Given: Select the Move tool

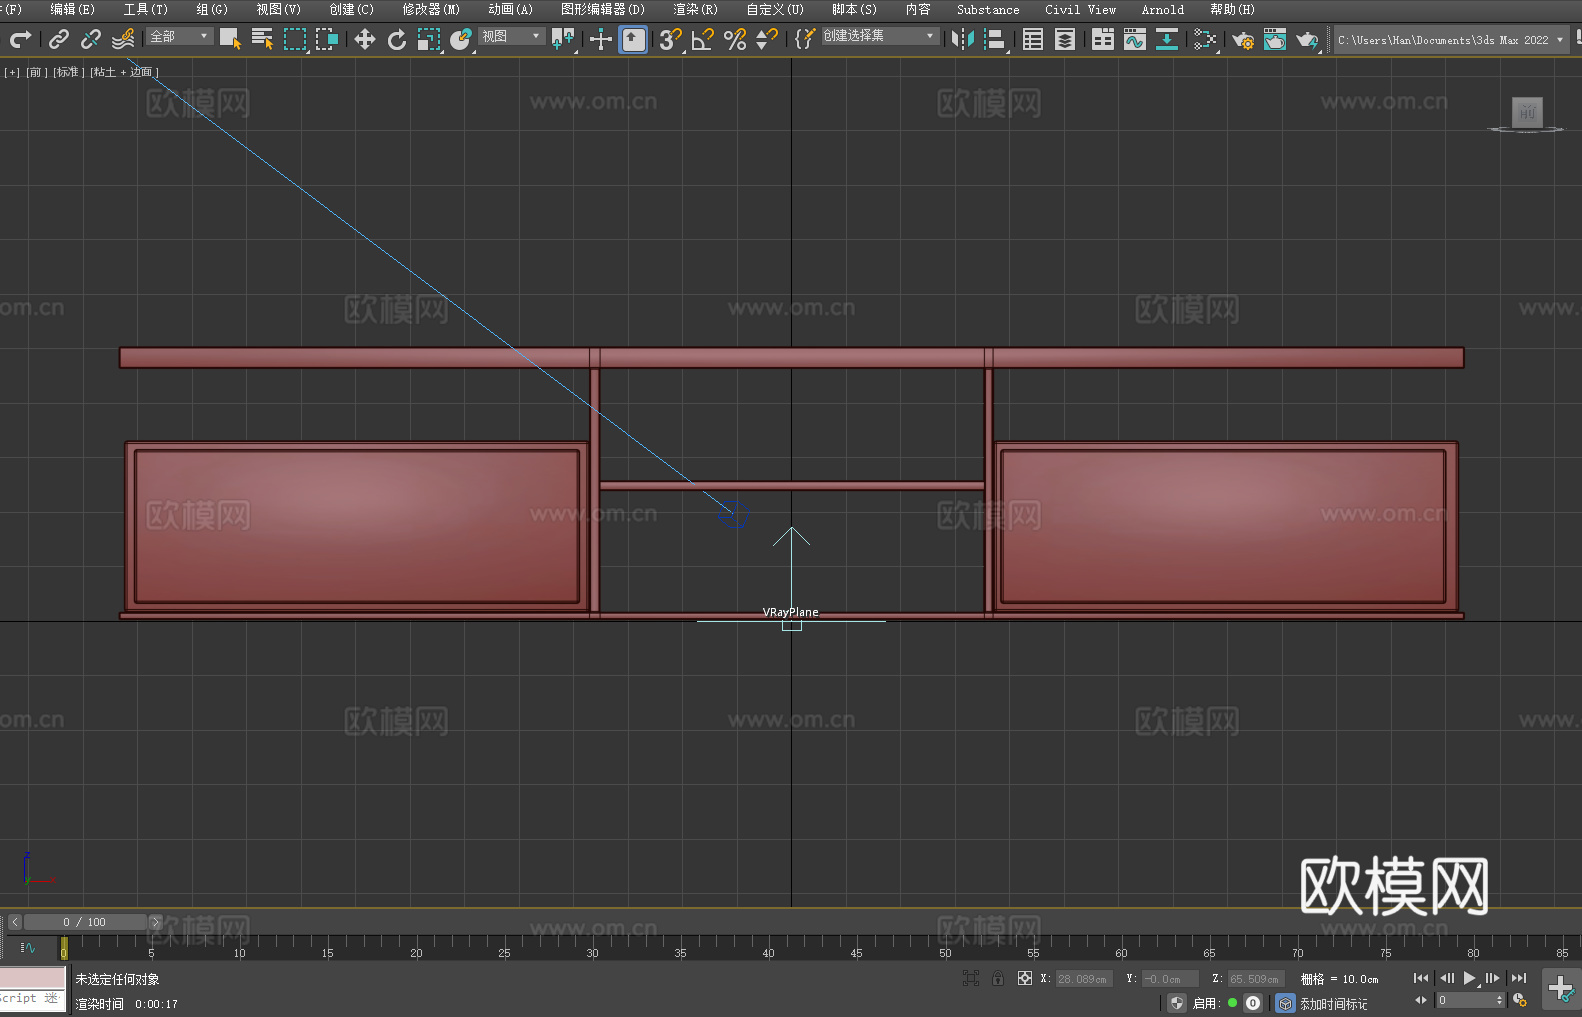Looking at the screenshot, I should tap(365, 39).
